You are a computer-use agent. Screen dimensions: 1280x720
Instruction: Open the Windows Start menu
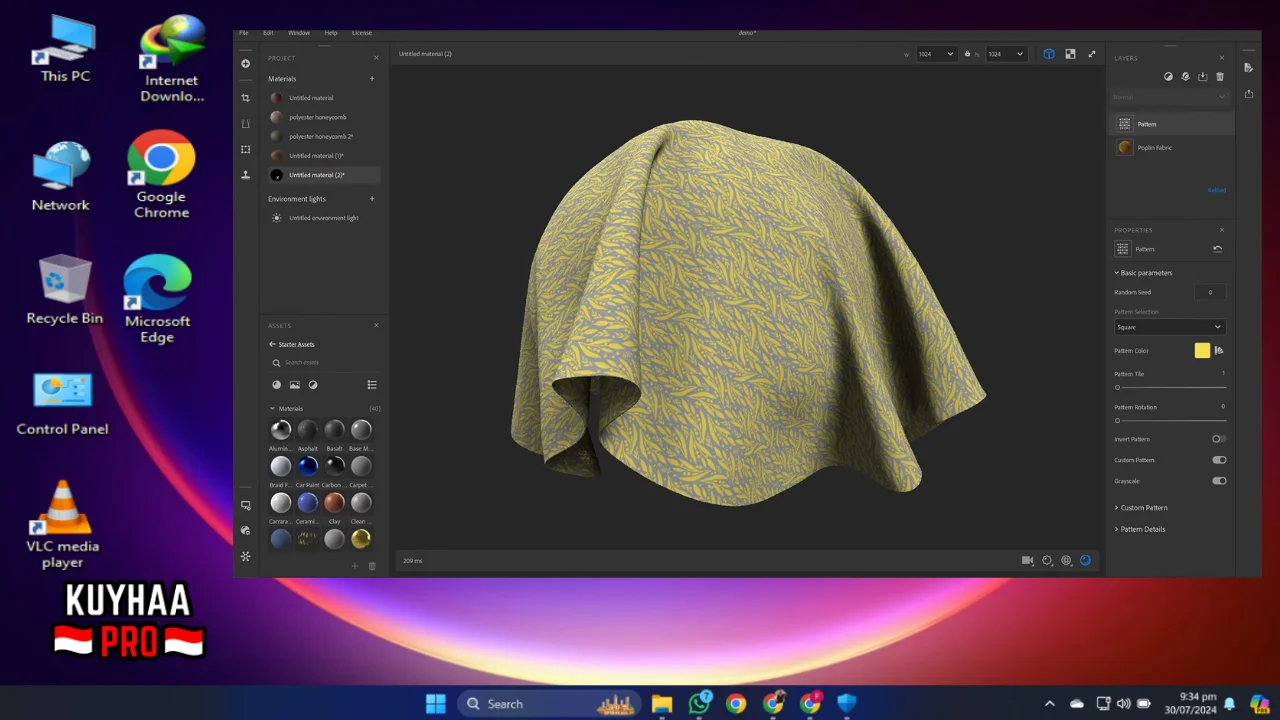[436, 703]
